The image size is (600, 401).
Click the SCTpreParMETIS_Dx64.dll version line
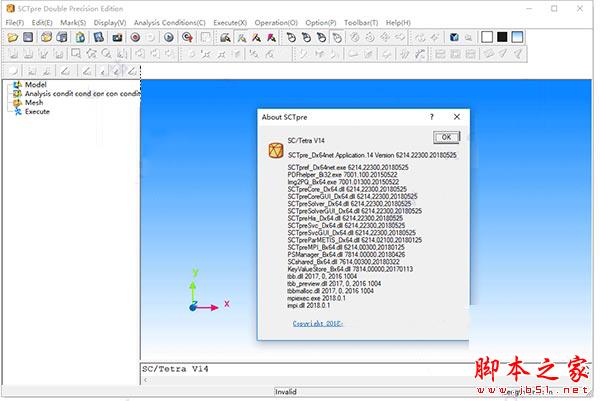355,240
